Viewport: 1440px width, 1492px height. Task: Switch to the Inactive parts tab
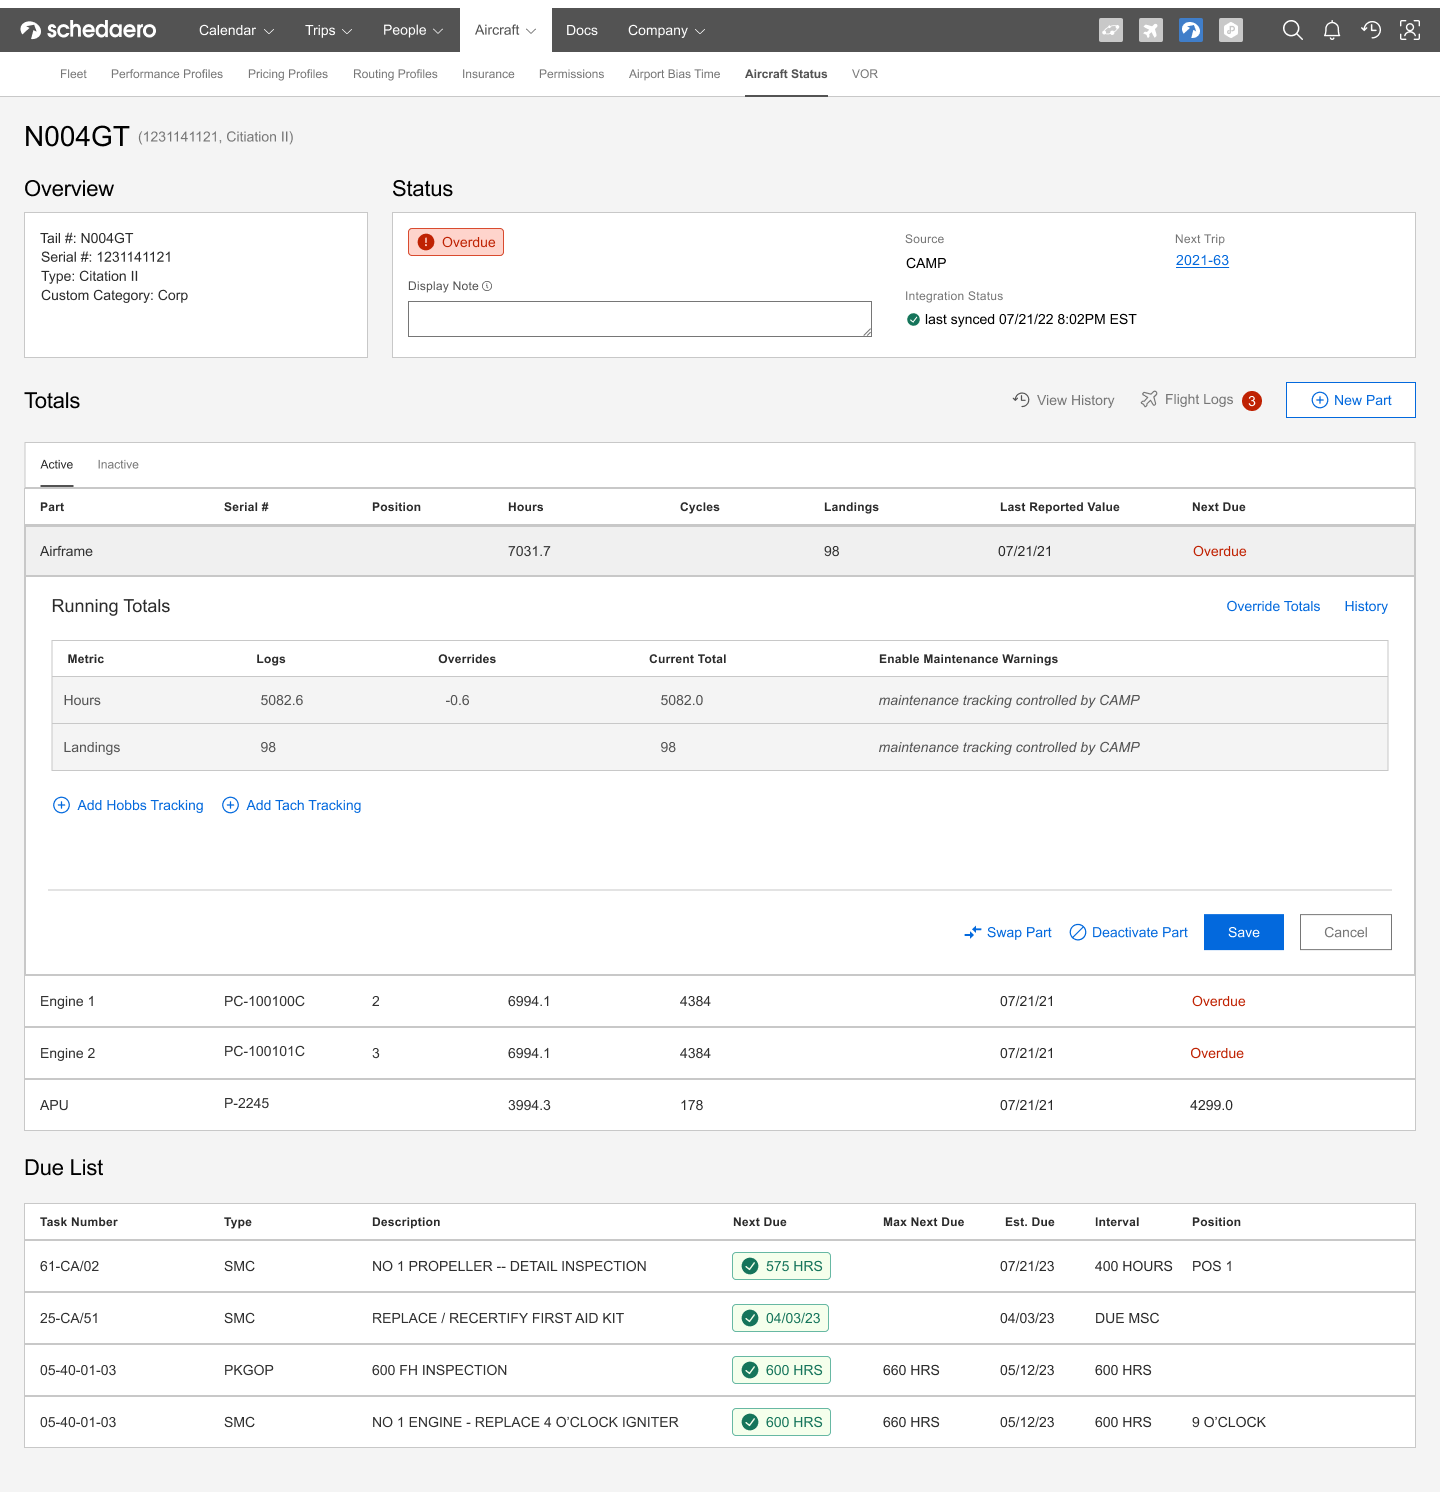[x=117, y=464]
